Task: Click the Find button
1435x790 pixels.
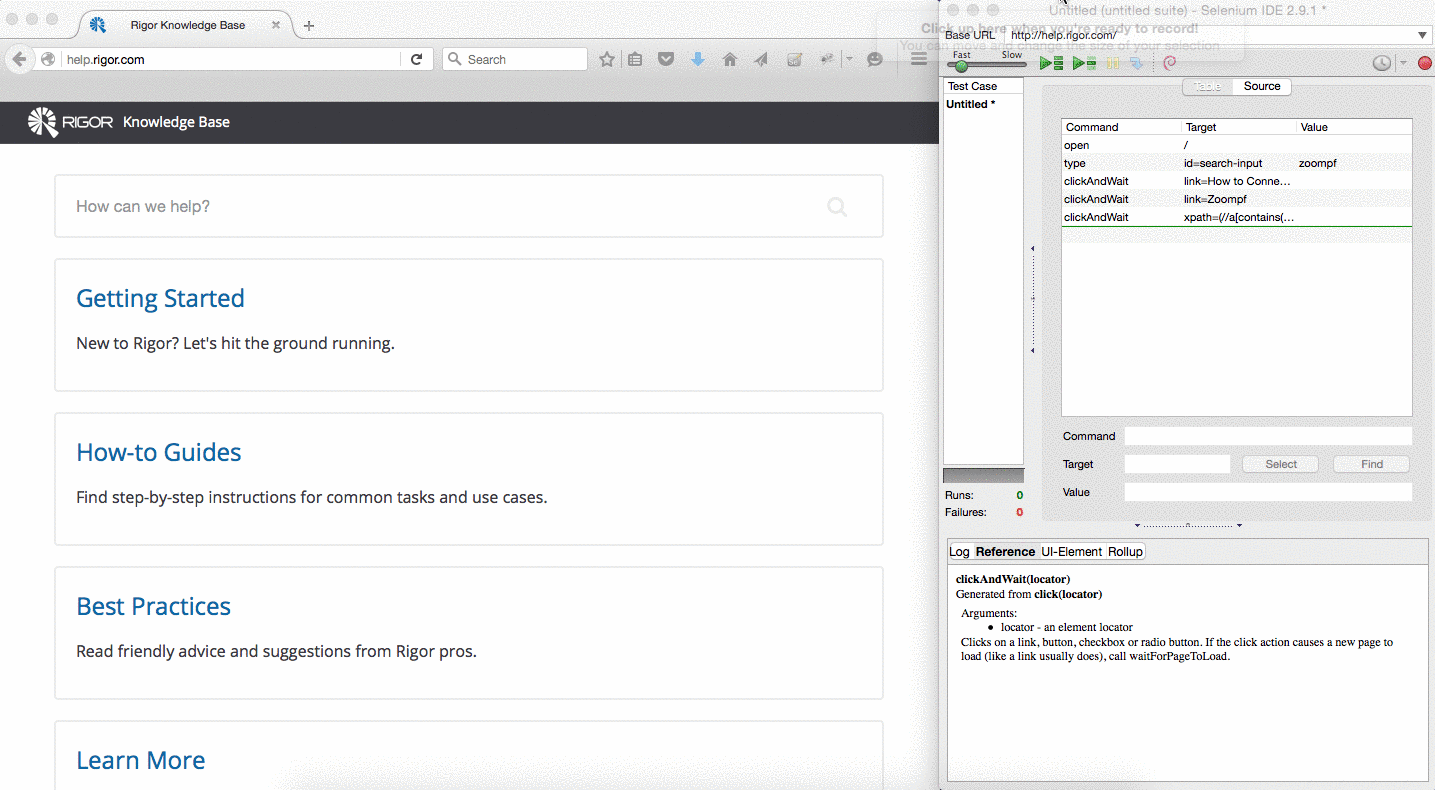Action: [x=1372, y=464]
